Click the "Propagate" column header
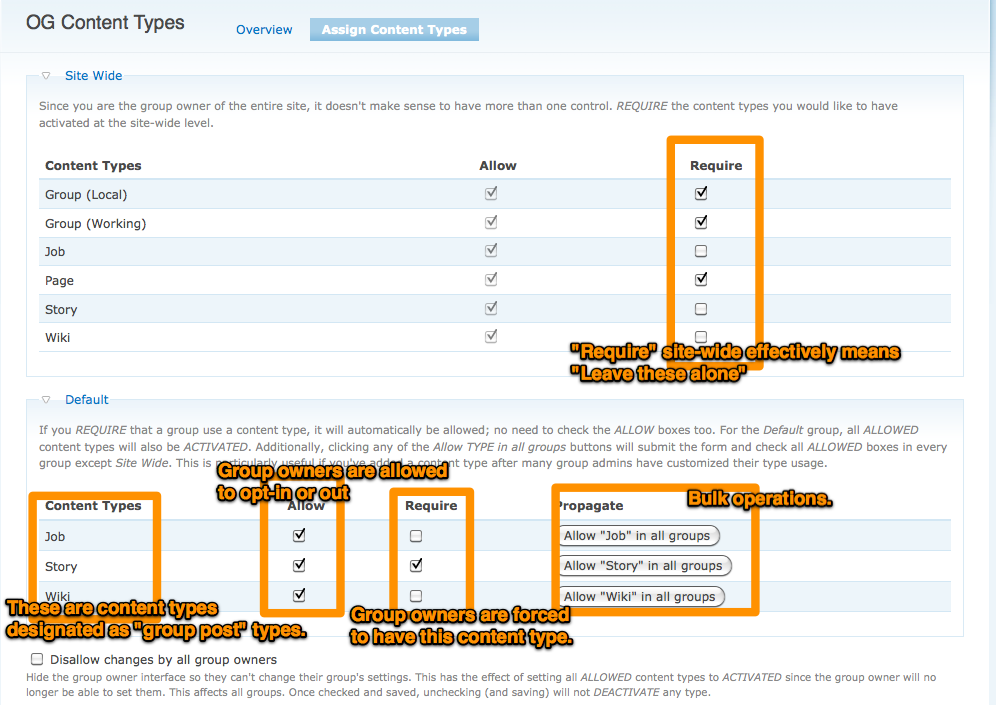 click(590, 506)
